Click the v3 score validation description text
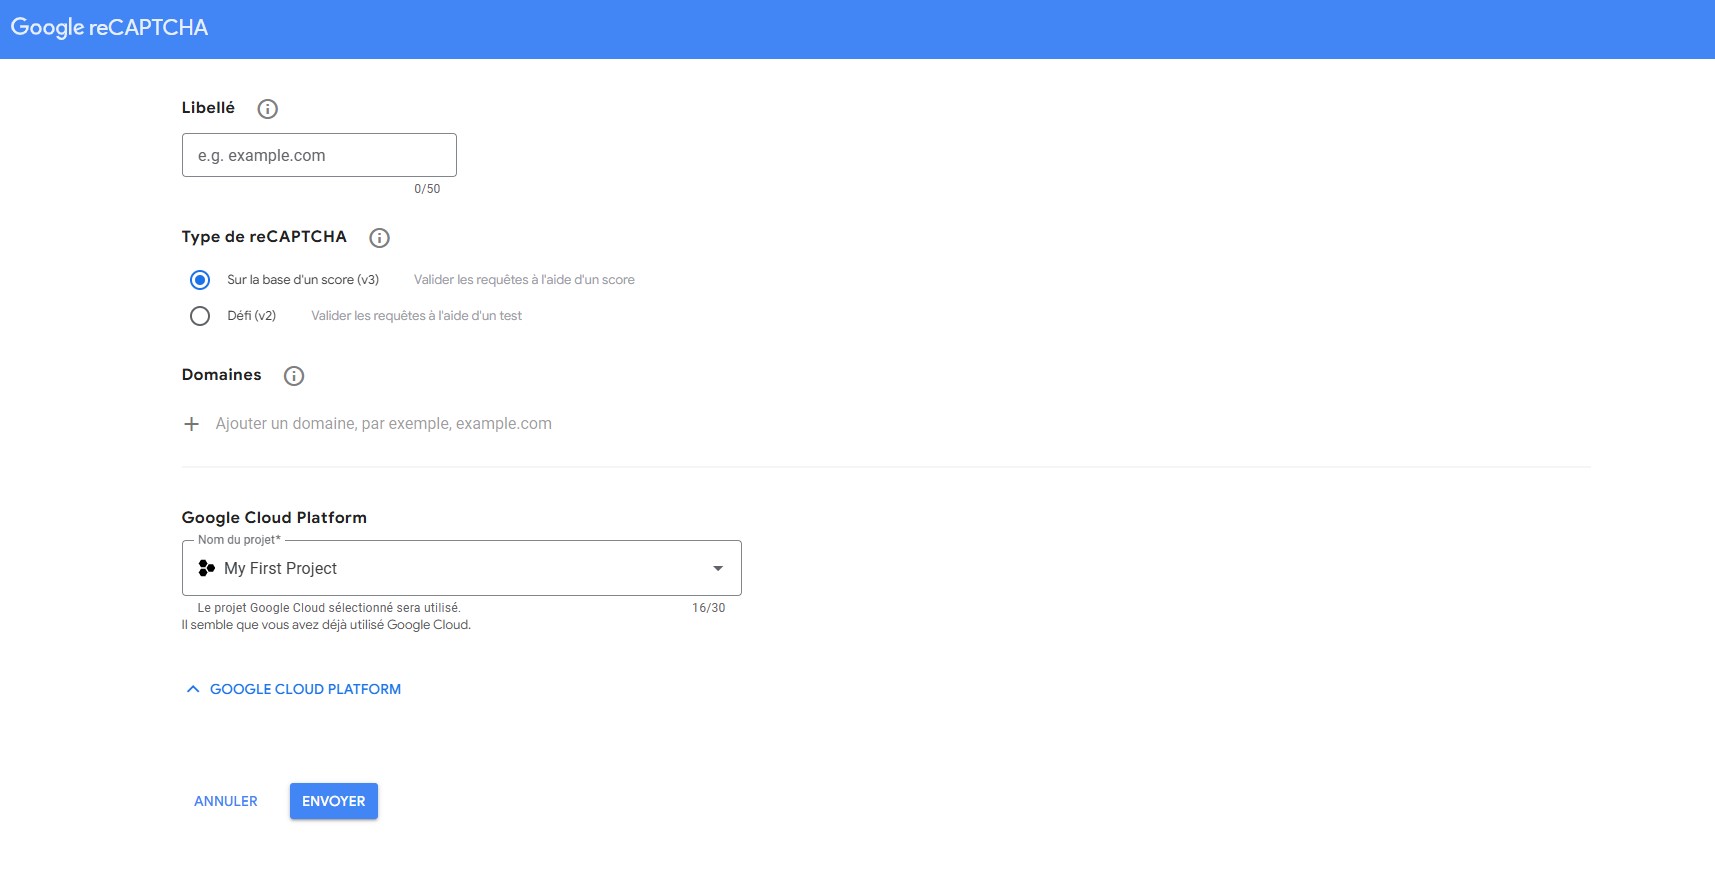The image size is (1715, 881). point(524,280)
